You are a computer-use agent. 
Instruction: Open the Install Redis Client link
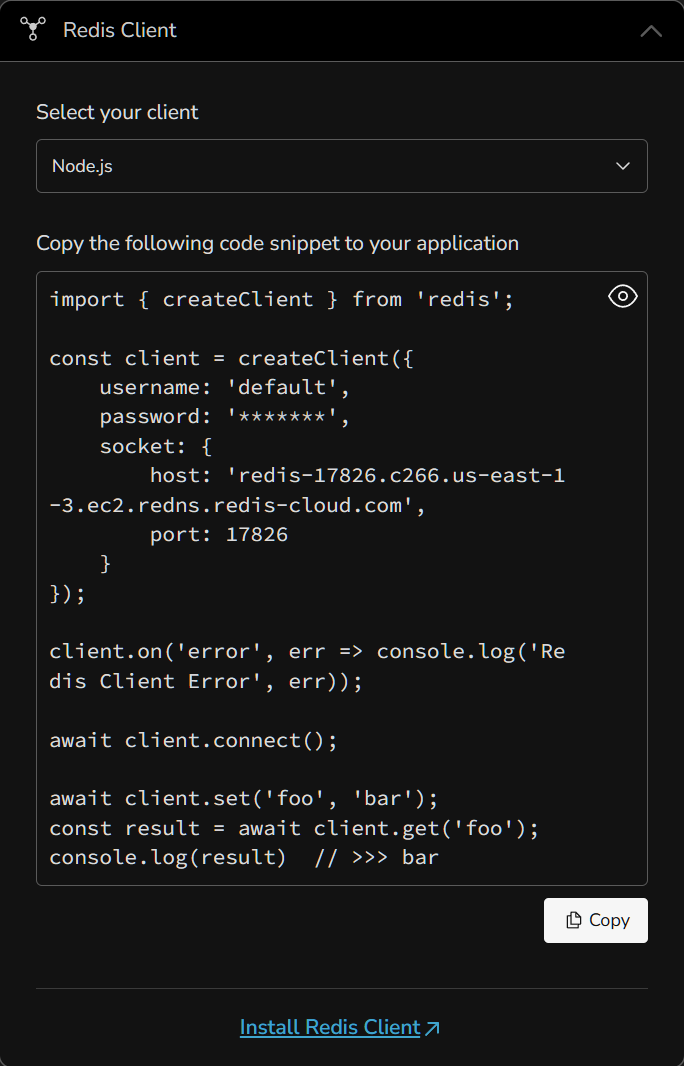(x=340, y=1027)
